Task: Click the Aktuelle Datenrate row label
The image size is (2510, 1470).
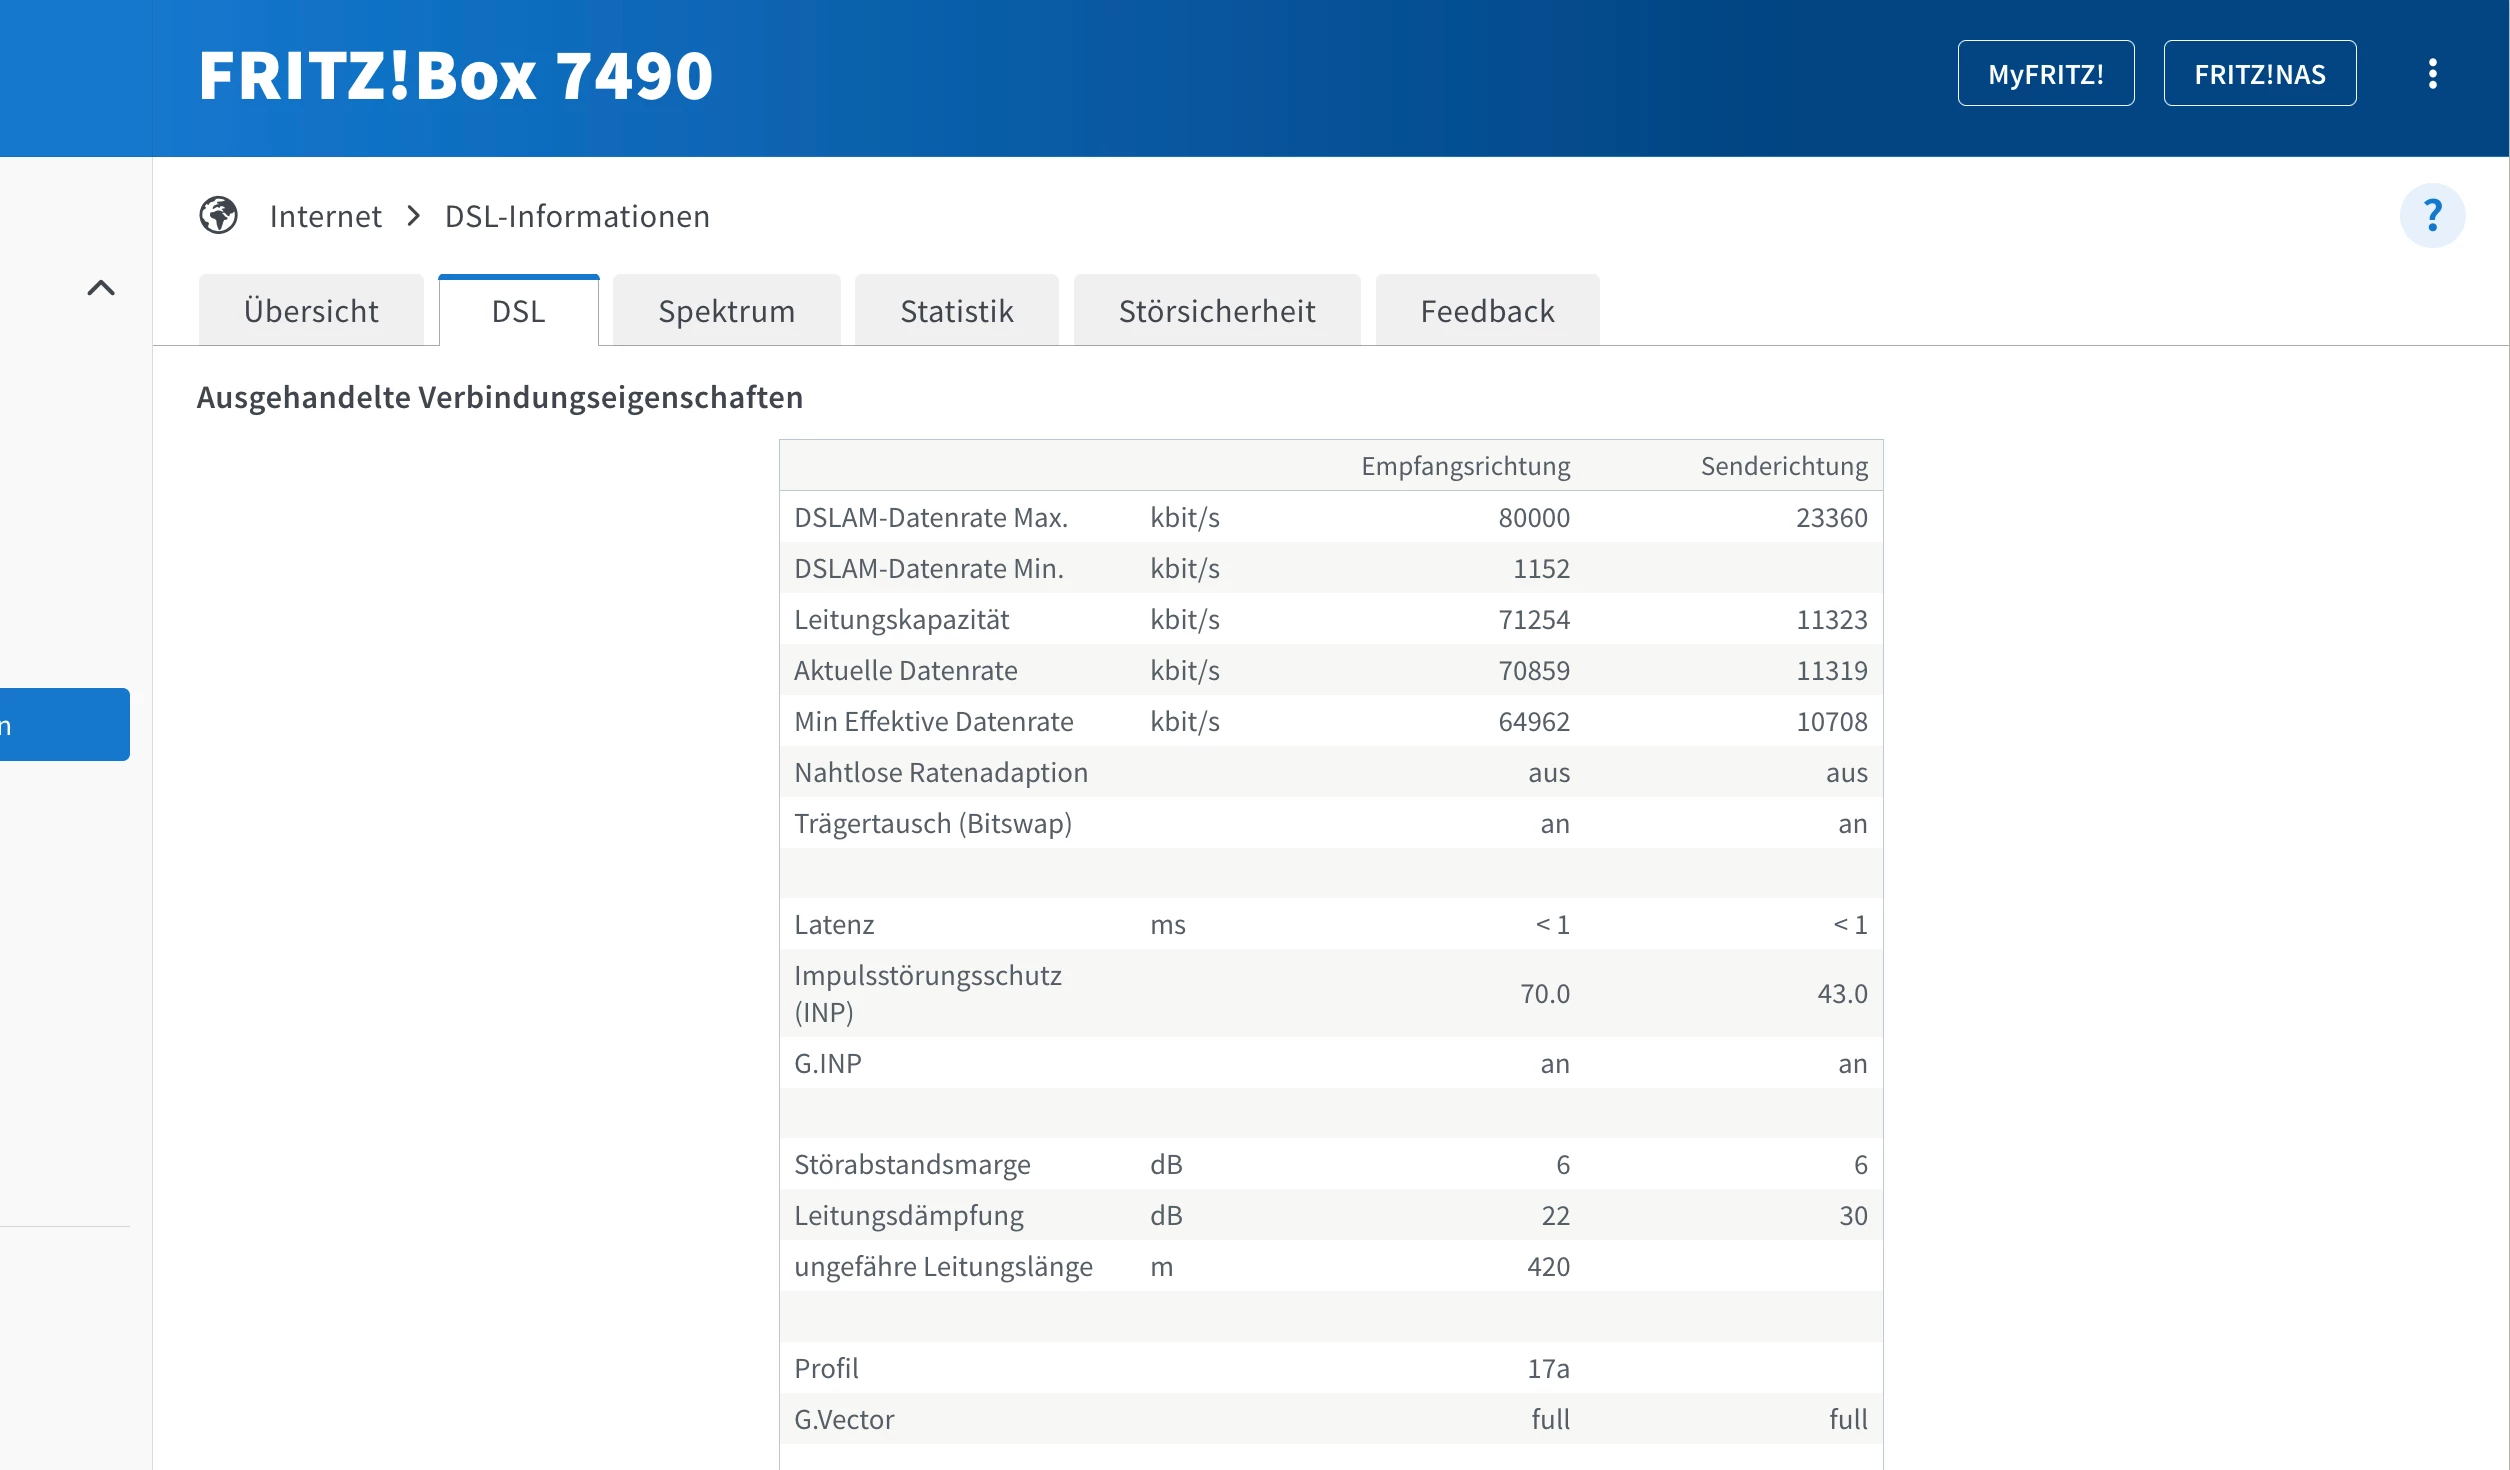Action: [905, 670]
